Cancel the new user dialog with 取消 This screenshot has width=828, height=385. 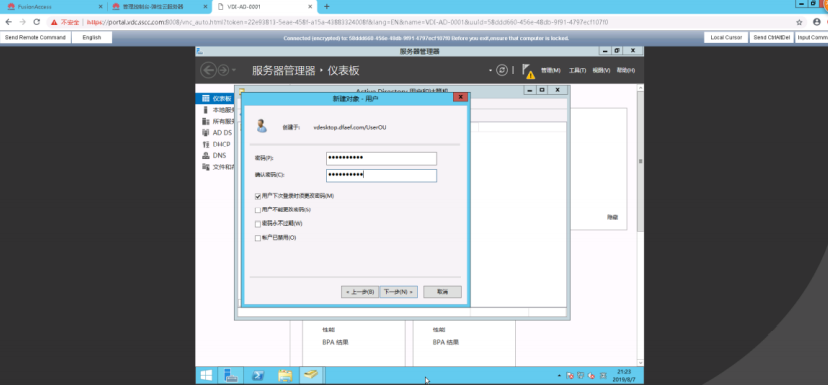coord(443,292)
